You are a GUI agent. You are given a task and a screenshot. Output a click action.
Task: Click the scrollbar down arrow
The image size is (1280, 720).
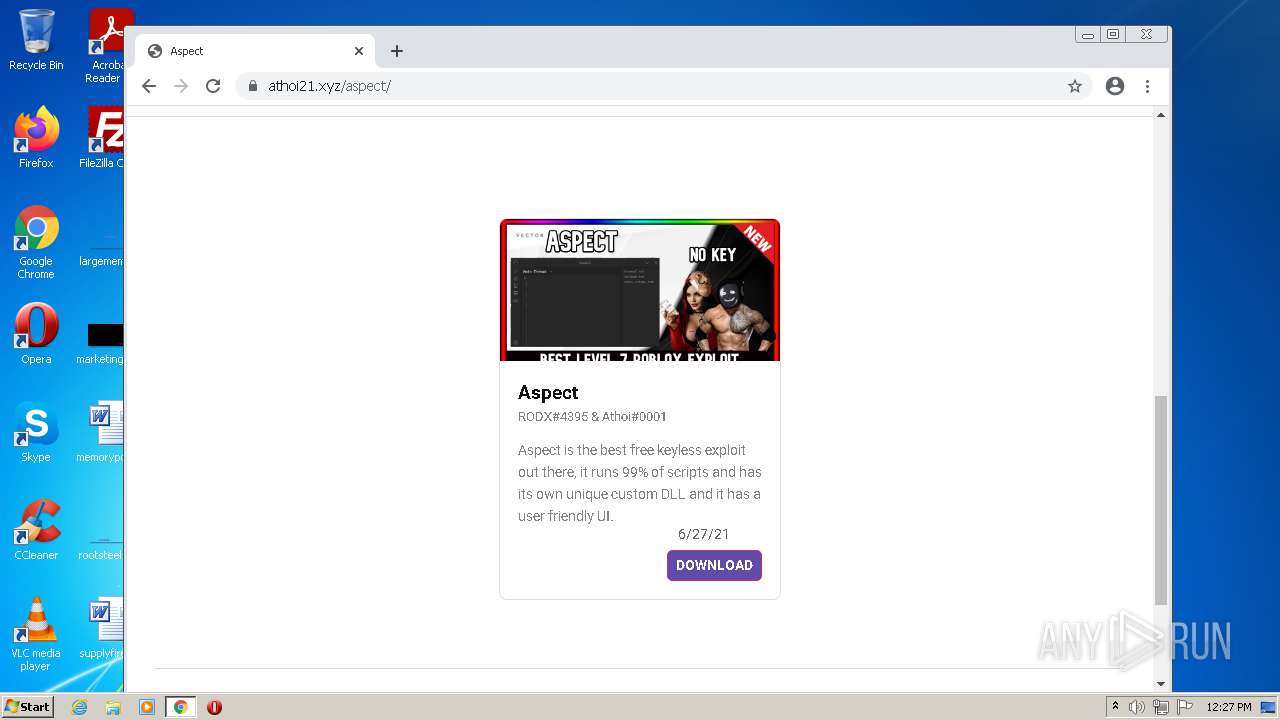pos(1161,684)
